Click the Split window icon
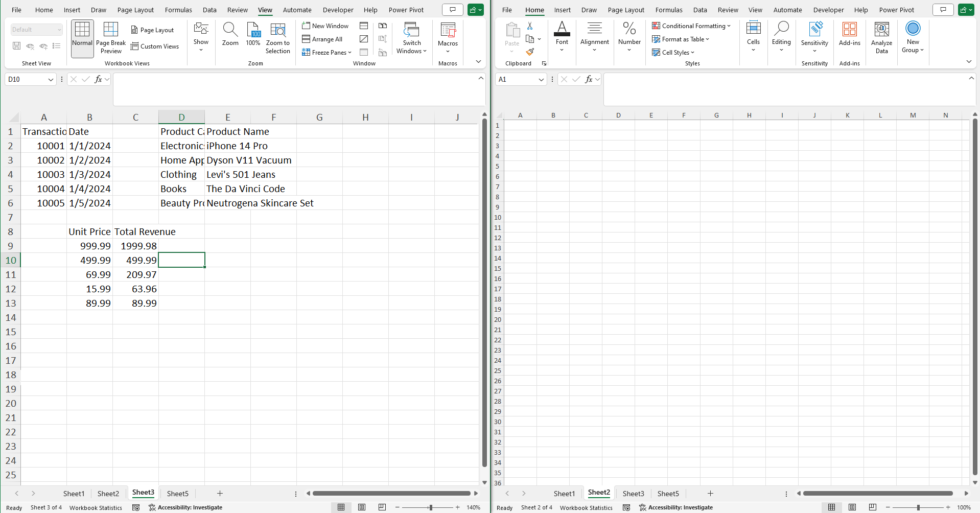This screenshot has width=980, height=513. pyautogui.click(x=364, y=26)
